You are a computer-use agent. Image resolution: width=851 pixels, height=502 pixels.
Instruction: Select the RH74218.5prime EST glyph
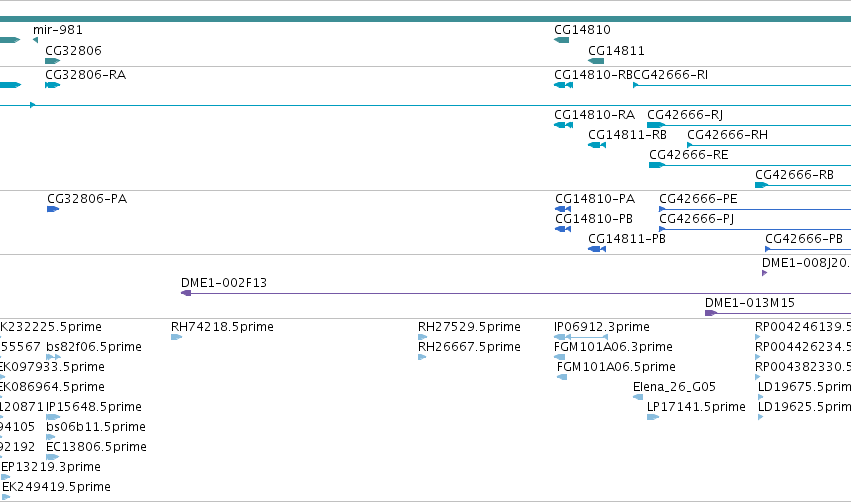click(x=176, y=337)
